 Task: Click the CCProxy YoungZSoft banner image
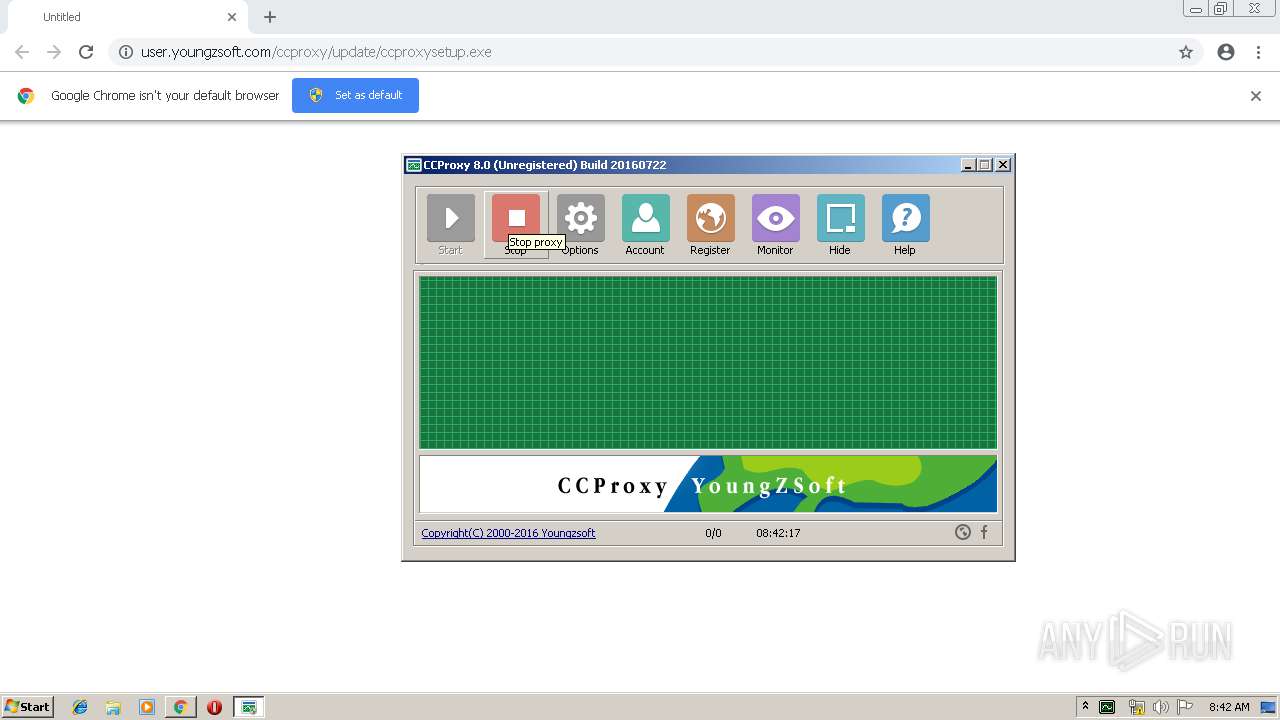(708, 484)
